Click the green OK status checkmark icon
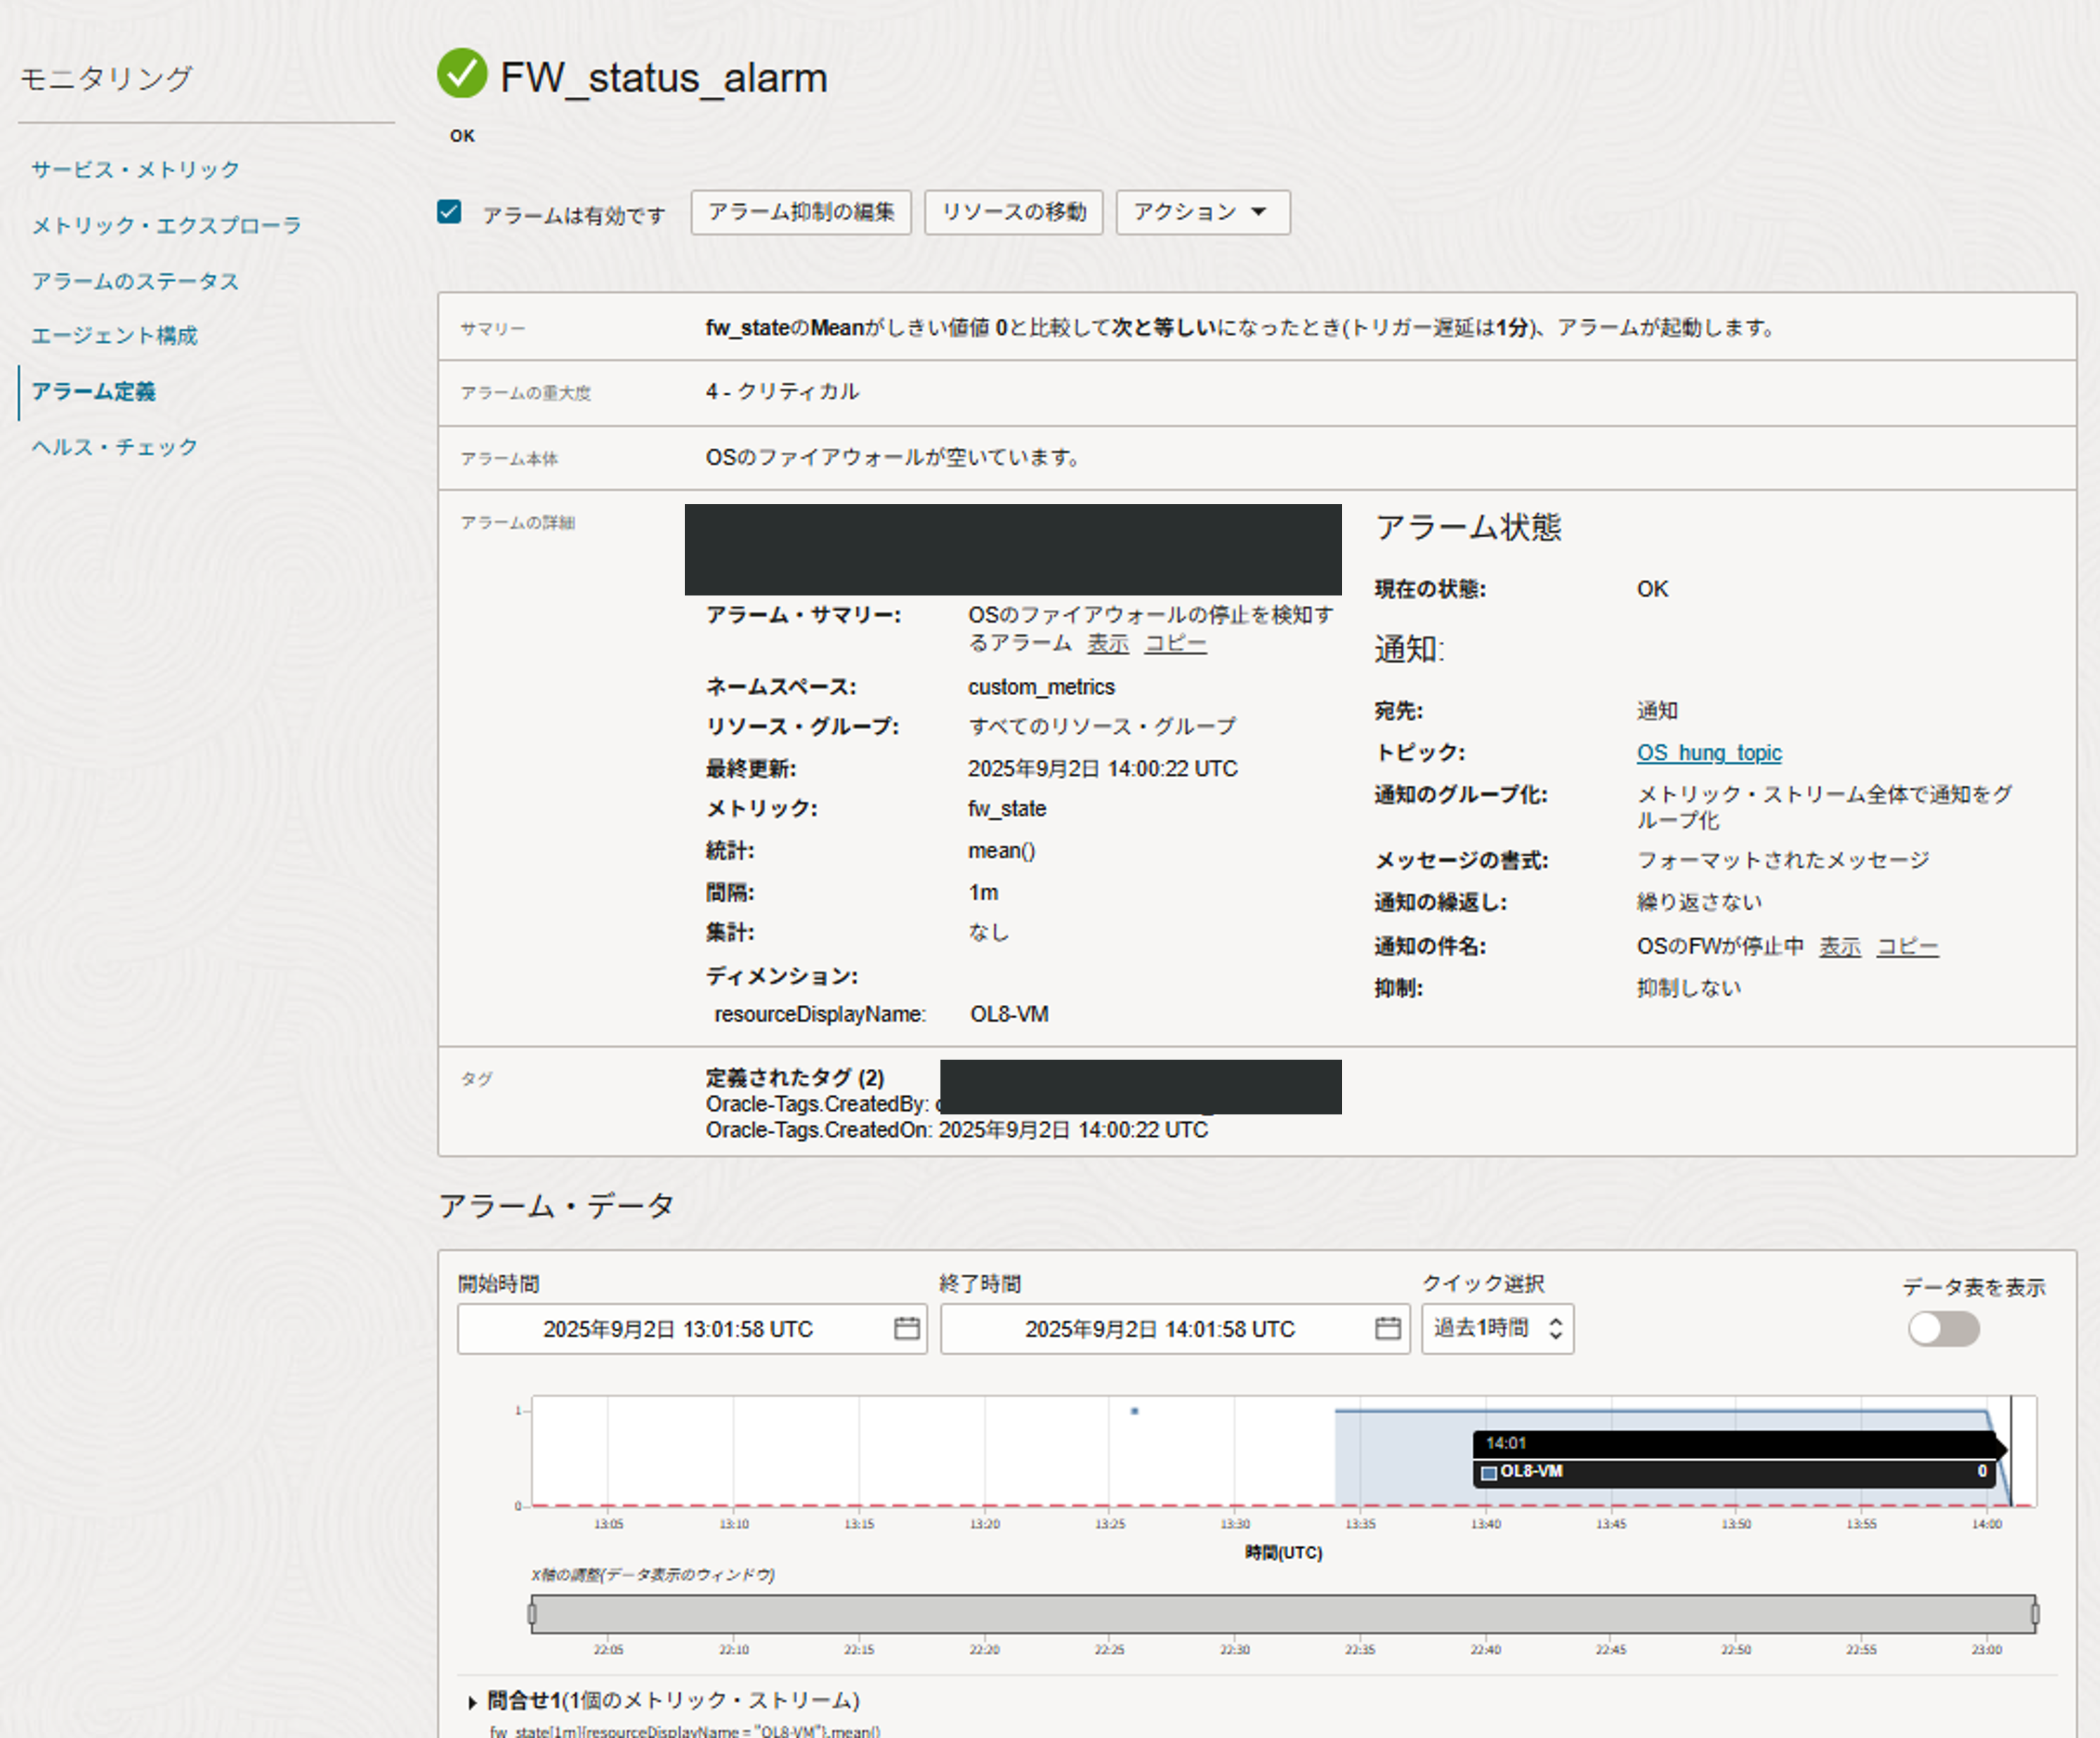 [x=461, y=74]
